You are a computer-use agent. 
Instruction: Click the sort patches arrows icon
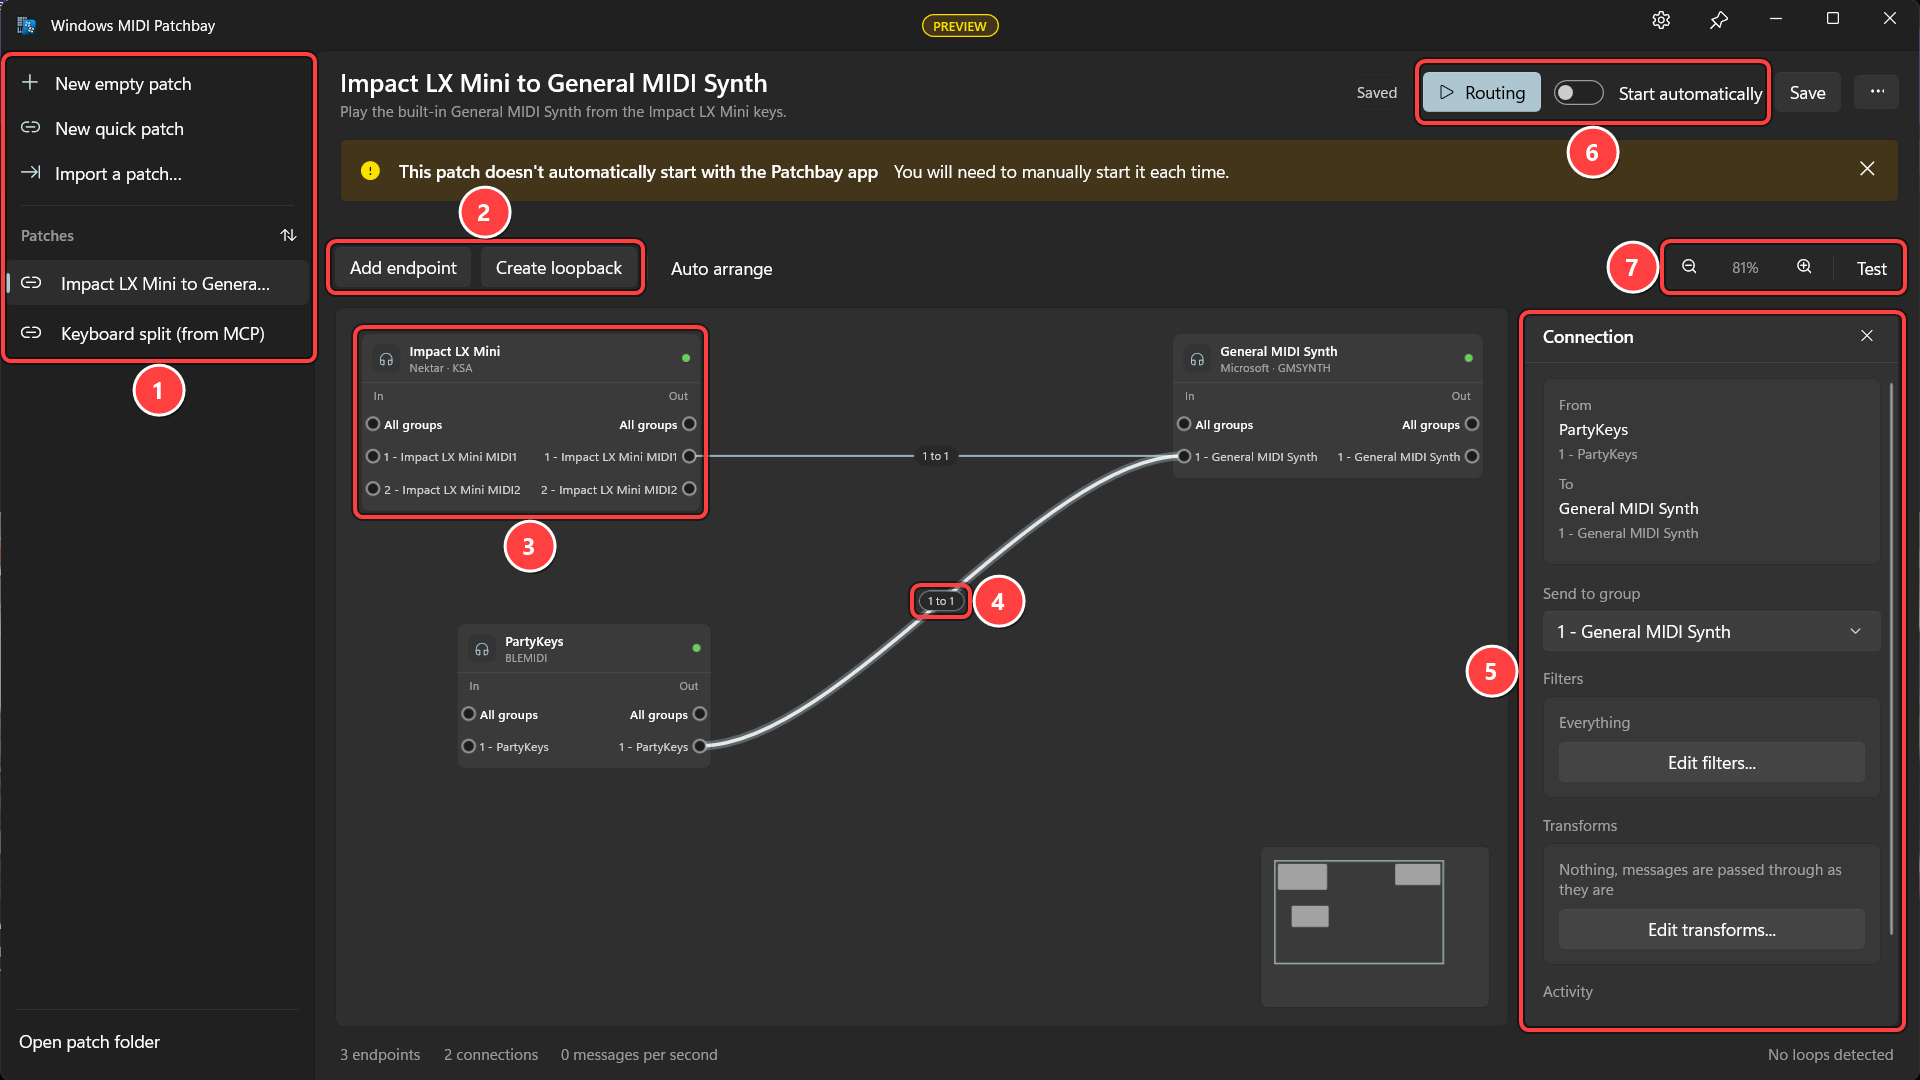(x=289, y=235)
